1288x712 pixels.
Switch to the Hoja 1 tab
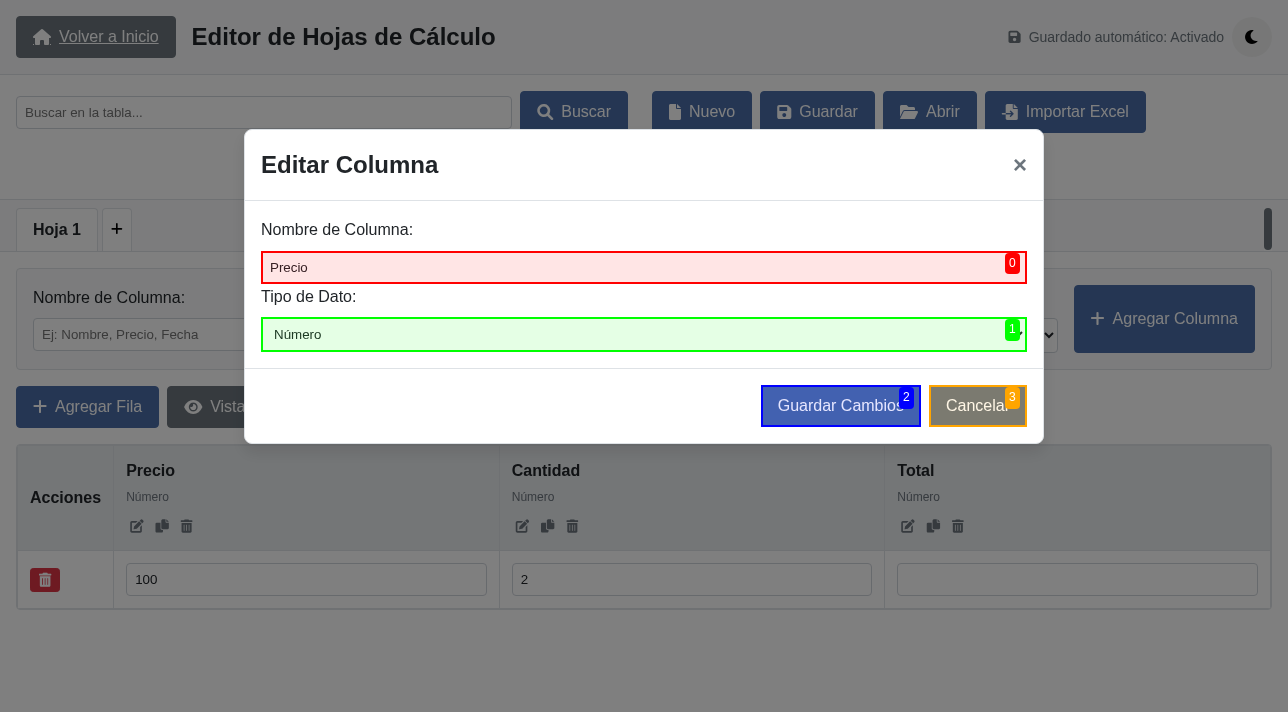click(x=57, y=229)
